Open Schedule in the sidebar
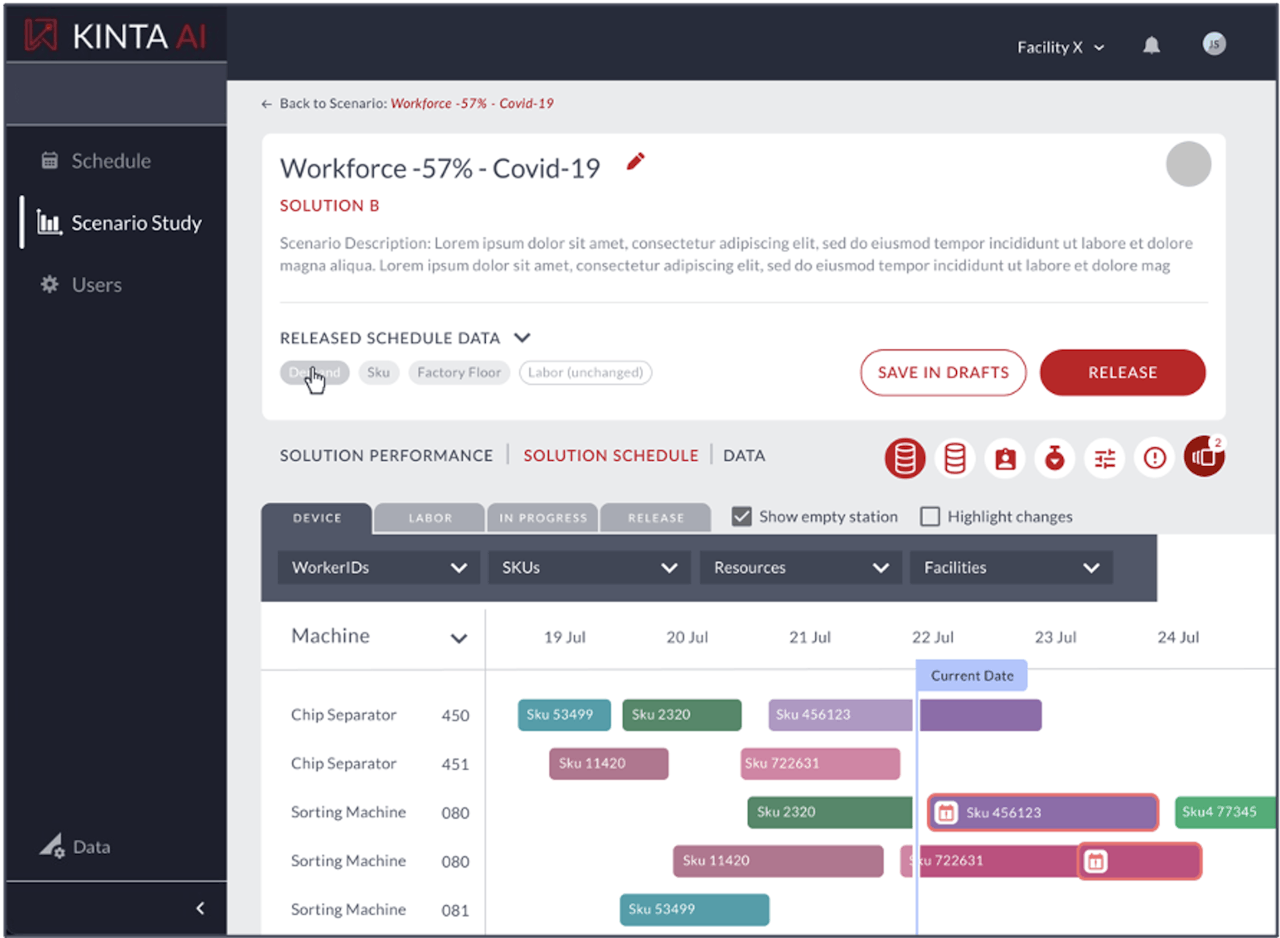Image resolution: width=1280 pixels, height=938 pixels. [x=111, y=161]
